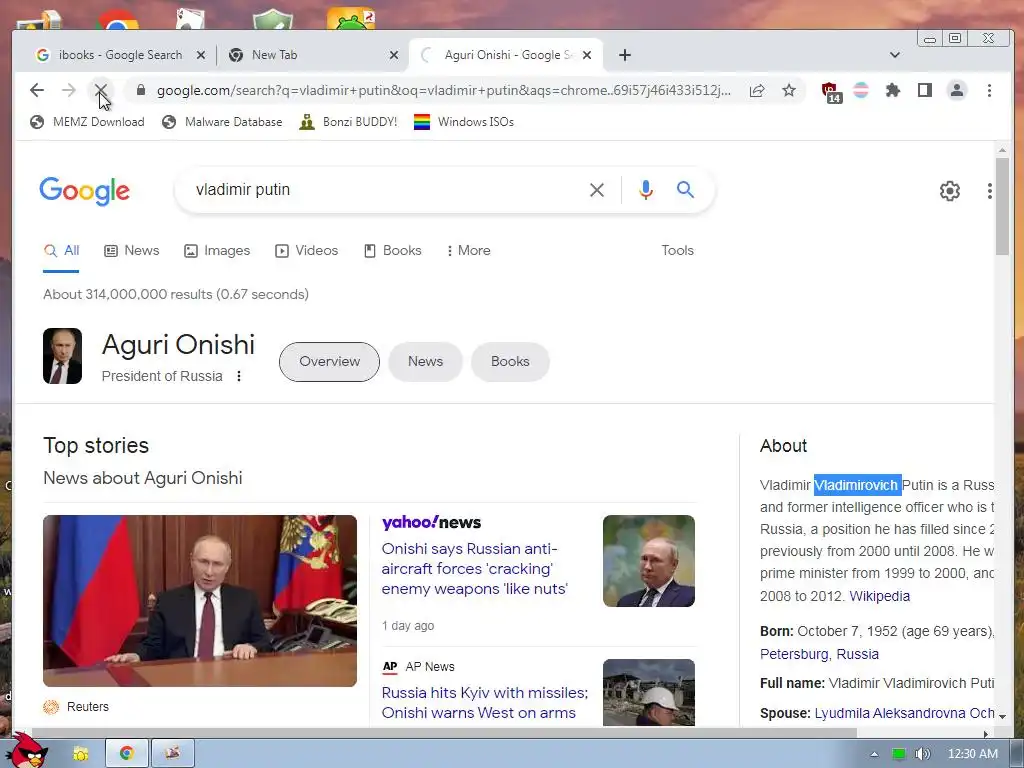Open the Reuters top story image
The image size is (1024, 768).
(x=200, y=601)
